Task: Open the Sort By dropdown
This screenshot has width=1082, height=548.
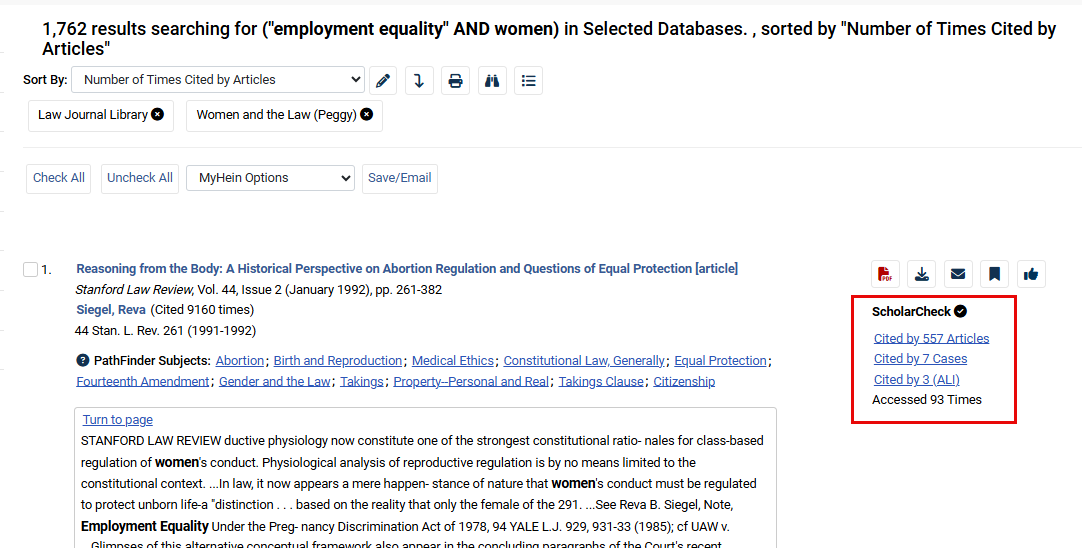Action: coord(218,80)
